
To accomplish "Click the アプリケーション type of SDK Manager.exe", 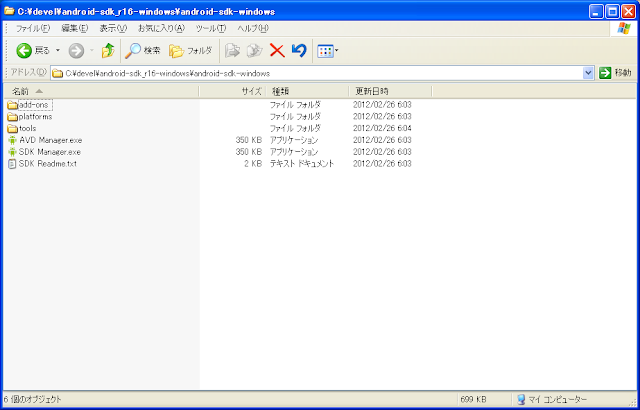I will point(293,152).
